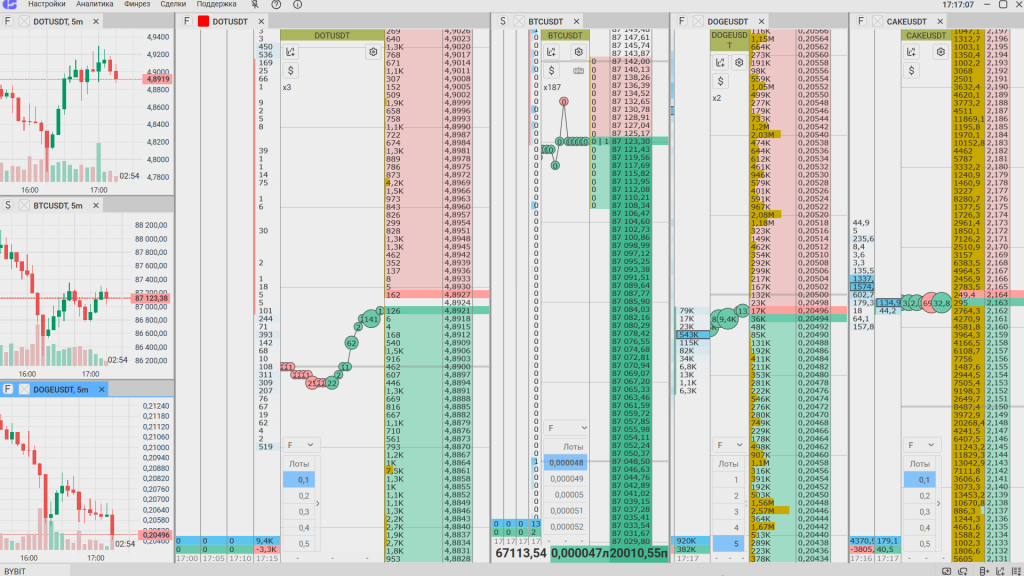
Task: Expand the F dropdown in DOTUSDT panel
Action: pyautogui.click(x=300, y=444)
